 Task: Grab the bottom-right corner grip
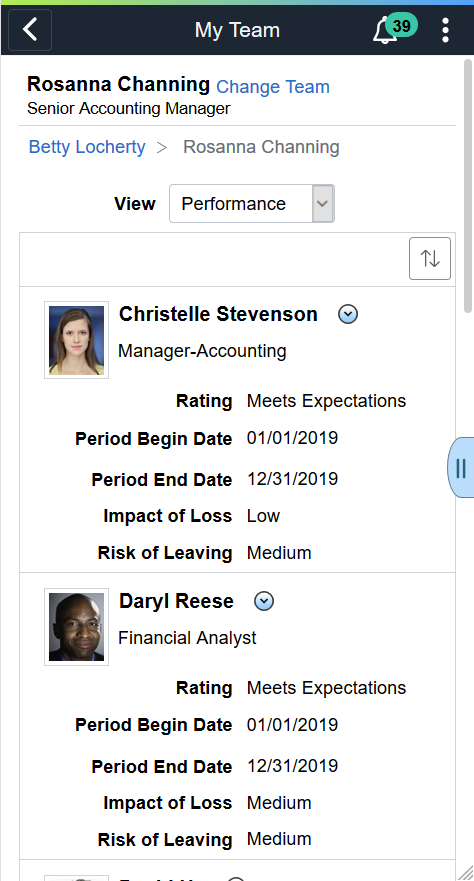[466, 873]
